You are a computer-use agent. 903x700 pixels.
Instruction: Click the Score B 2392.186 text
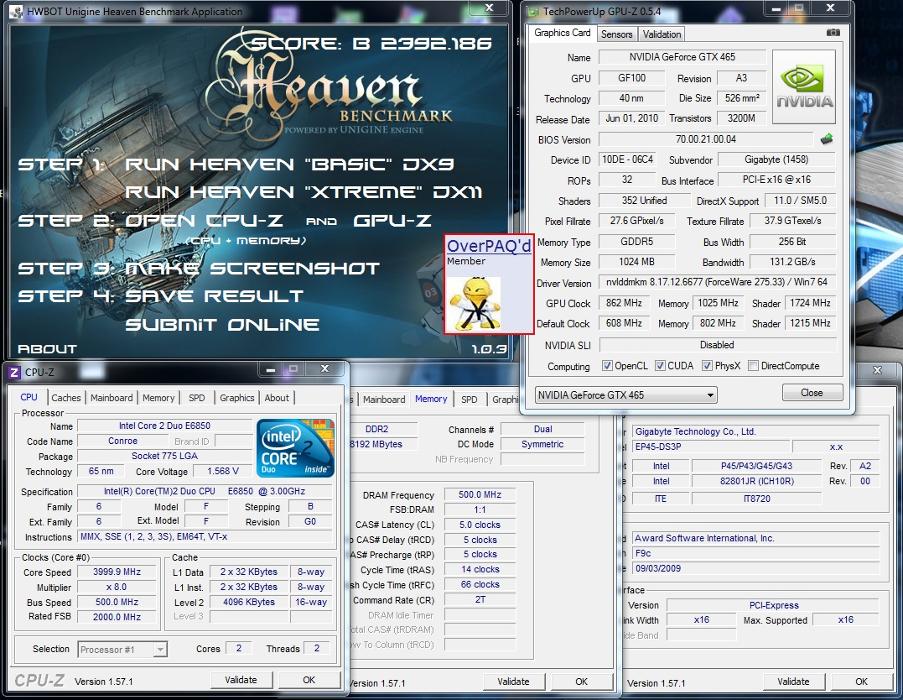(x=371, y=43)
